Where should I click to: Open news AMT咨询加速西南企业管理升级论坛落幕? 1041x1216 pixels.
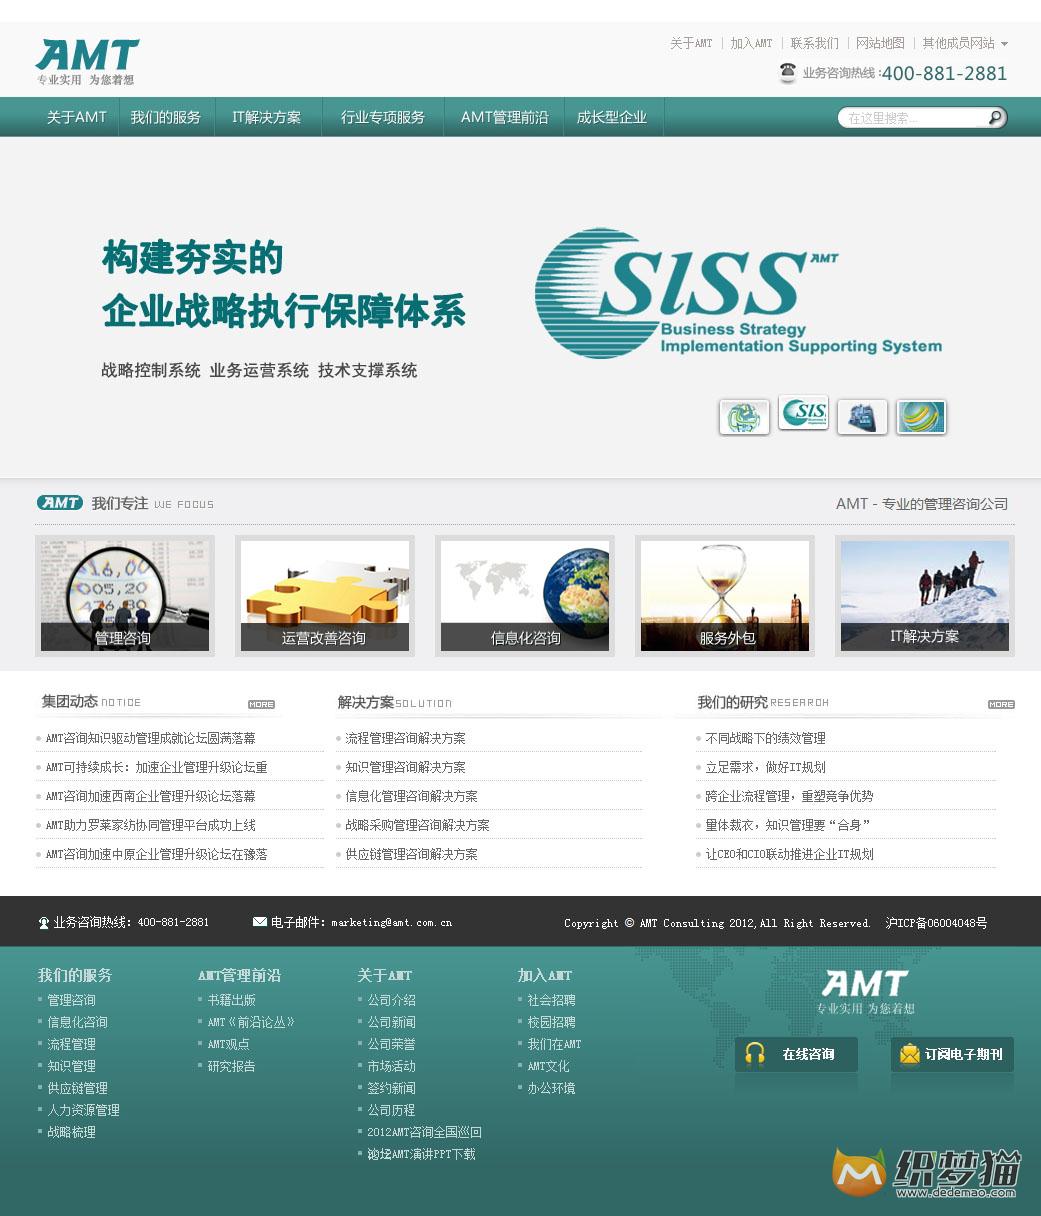coord(151,796)
